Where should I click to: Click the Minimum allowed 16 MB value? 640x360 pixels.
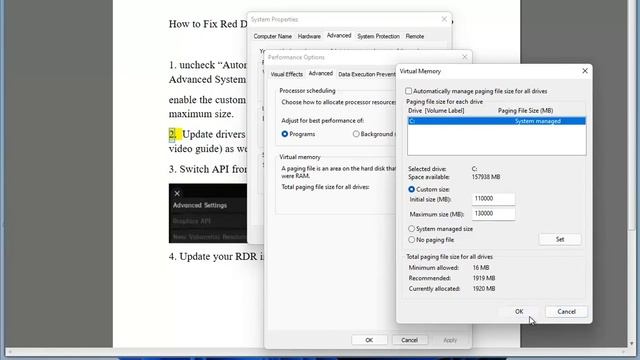481,268
